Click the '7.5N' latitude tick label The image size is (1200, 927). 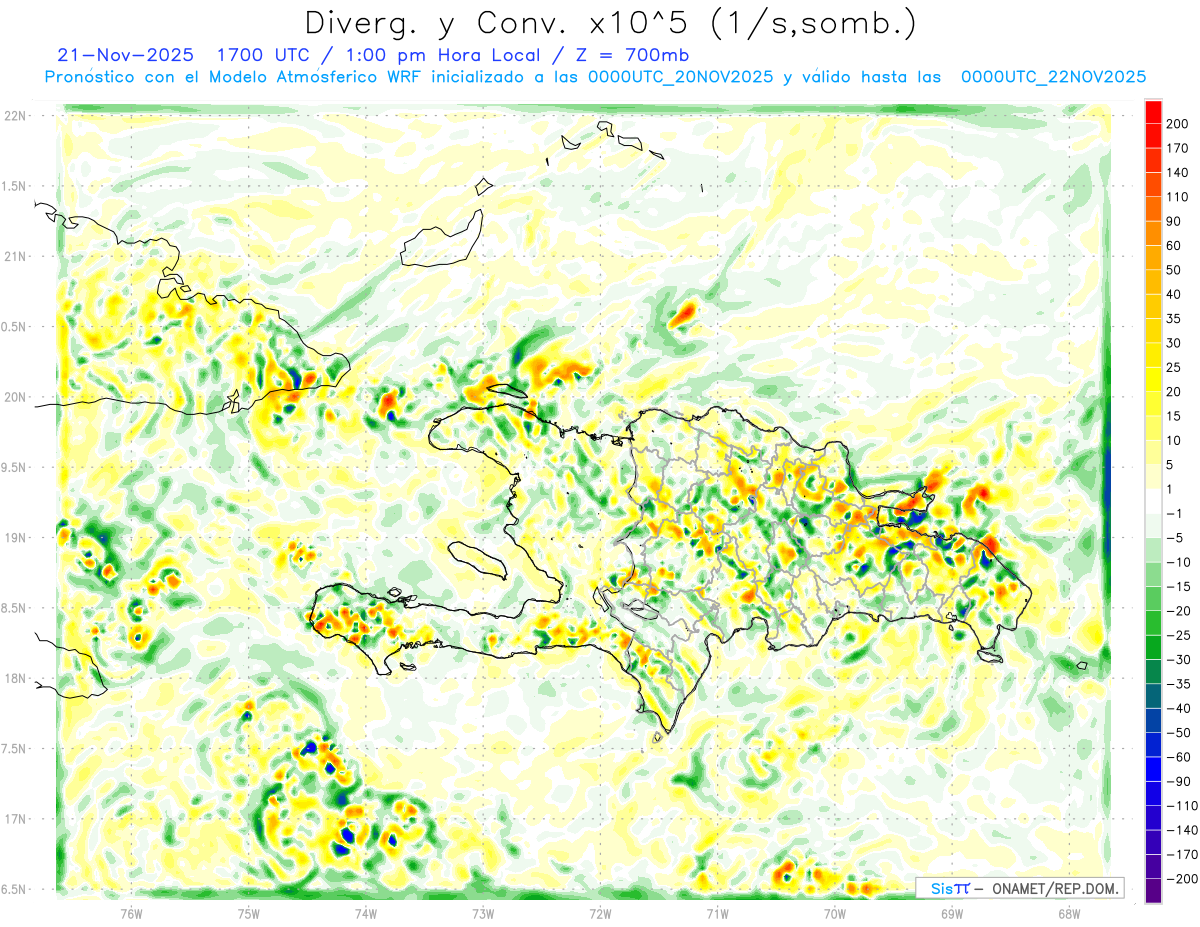pos(14,748)
